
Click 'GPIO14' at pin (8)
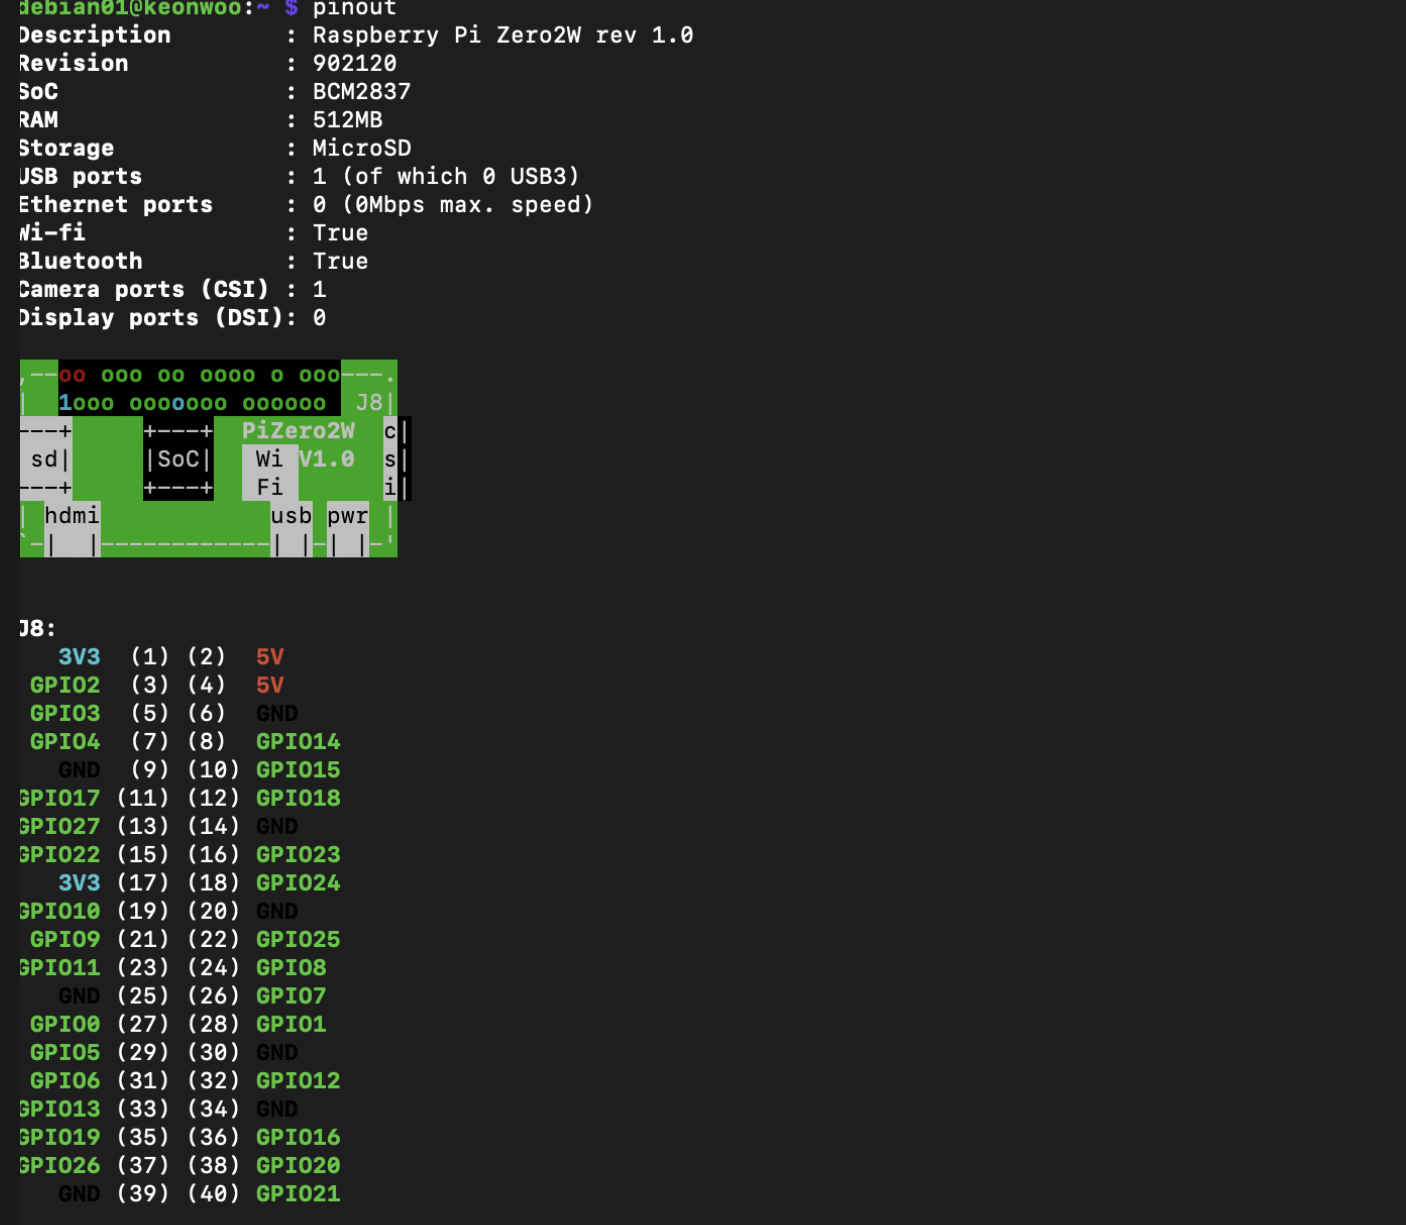(298, 741)
